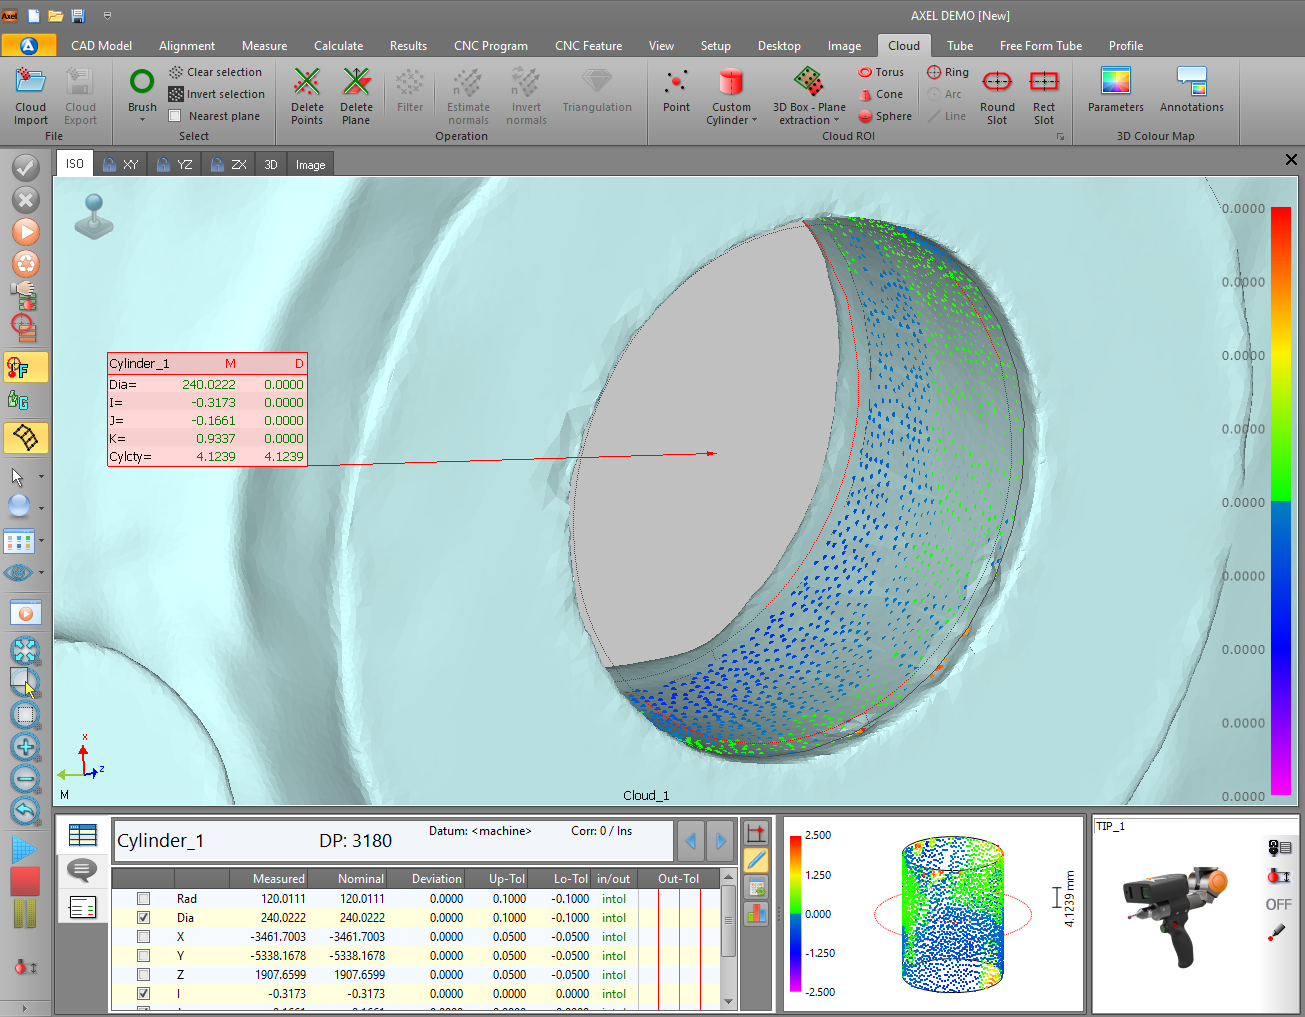Viewport: 1305px width, 1017px height.
Task: Open Annotations in the 3D Colour Map group
Action: point(1191,95)
